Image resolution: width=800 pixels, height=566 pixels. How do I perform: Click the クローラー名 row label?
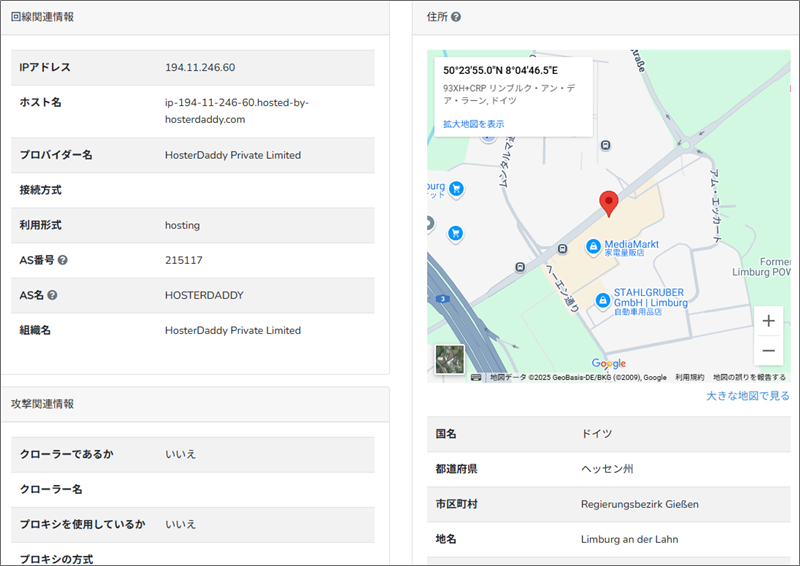(x=51, y=489)
